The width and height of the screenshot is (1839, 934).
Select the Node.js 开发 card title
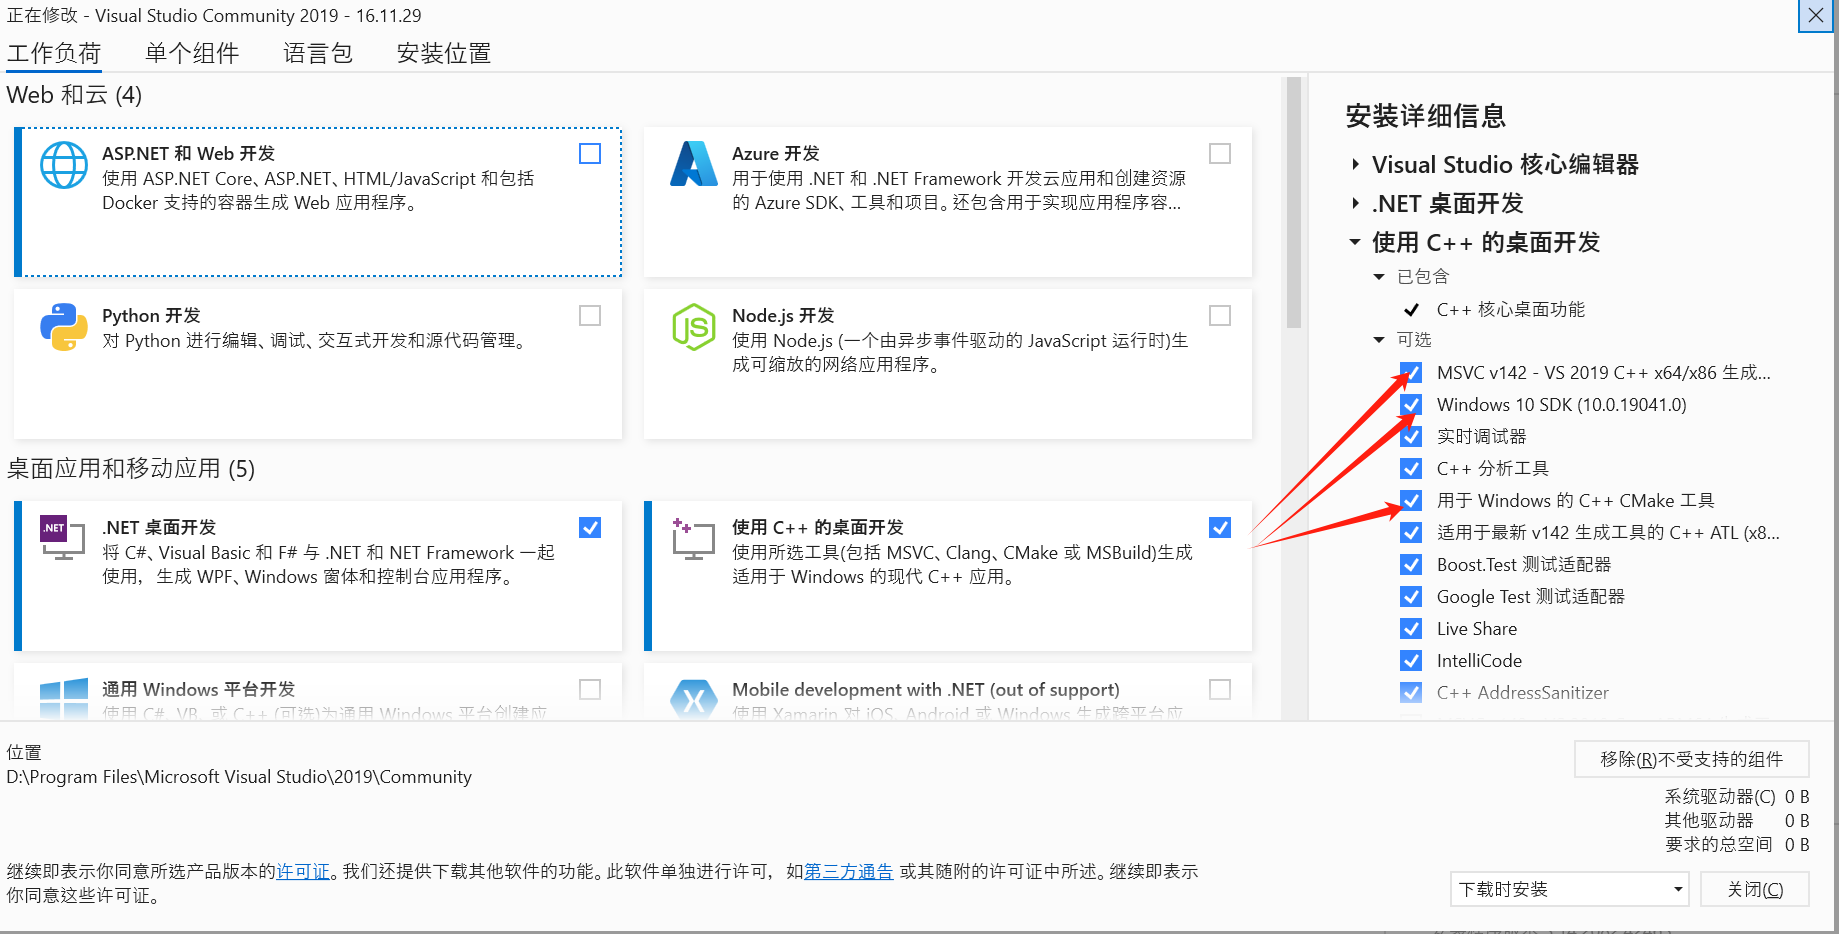click(783, 315)
